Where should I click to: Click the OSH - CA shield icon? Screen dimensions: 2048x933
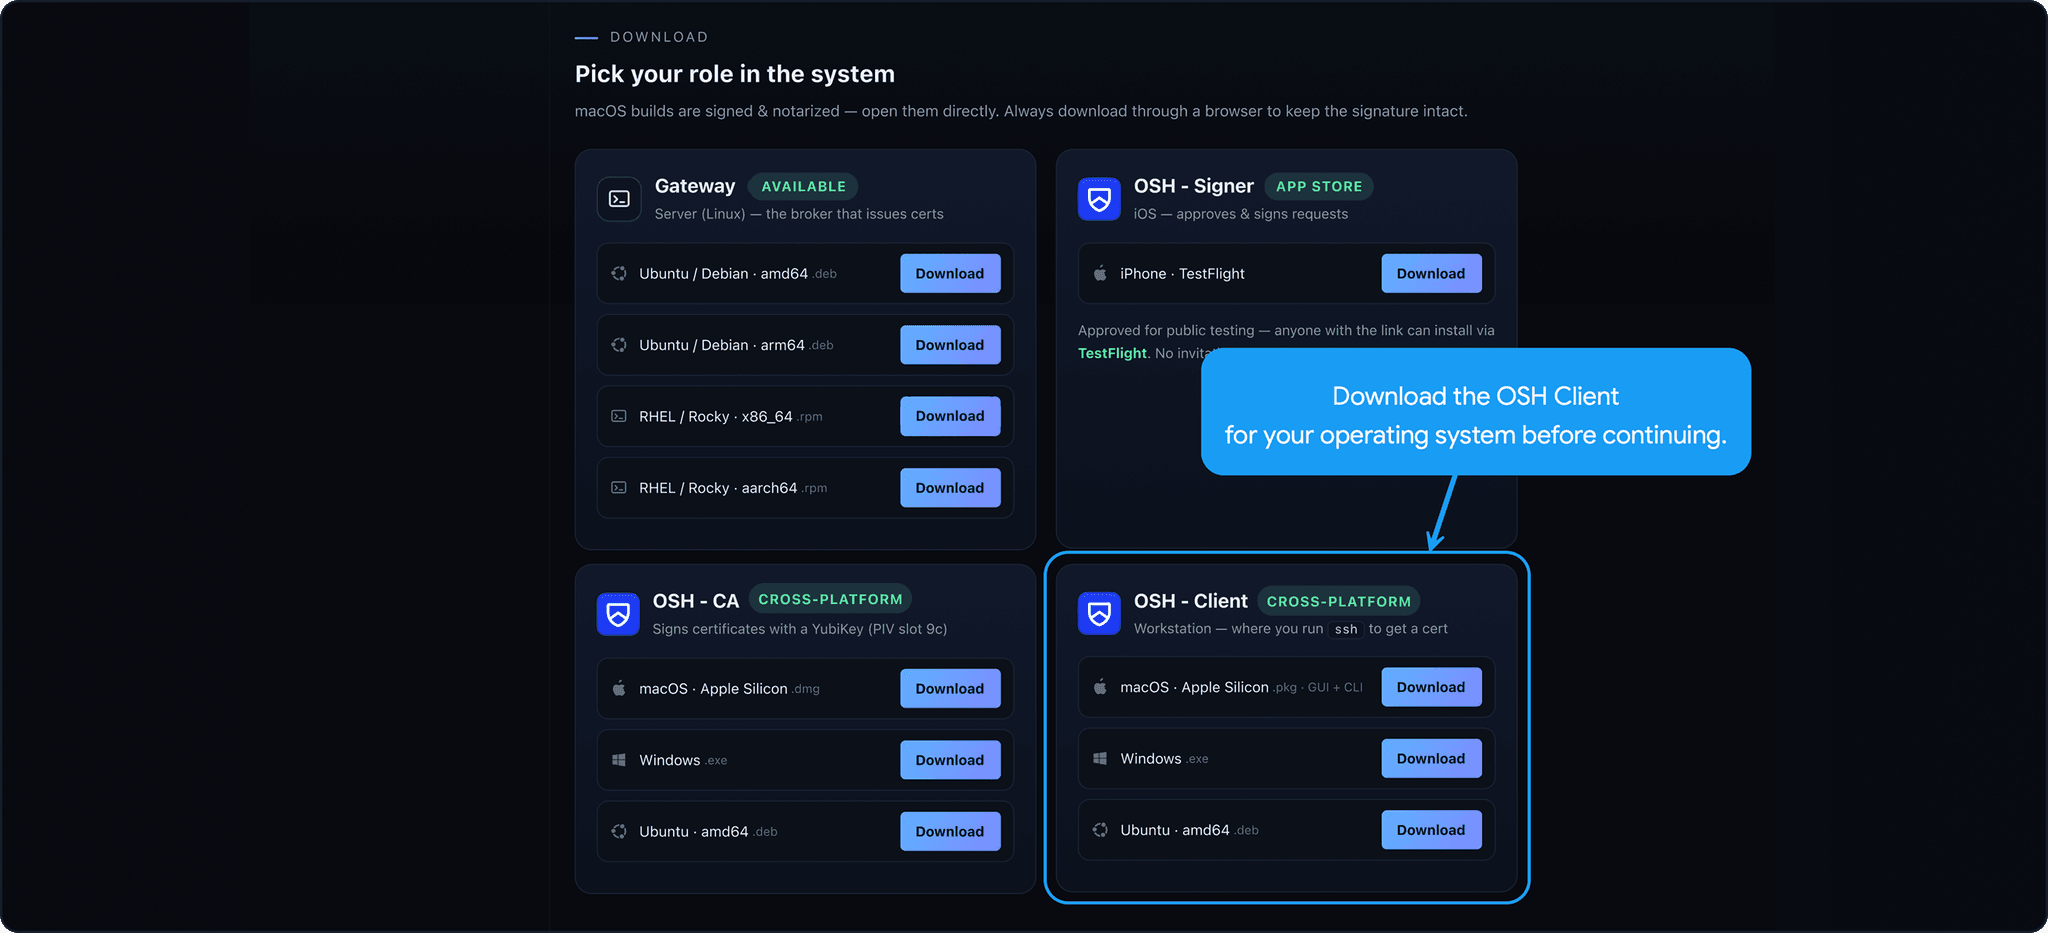(618, 613)
